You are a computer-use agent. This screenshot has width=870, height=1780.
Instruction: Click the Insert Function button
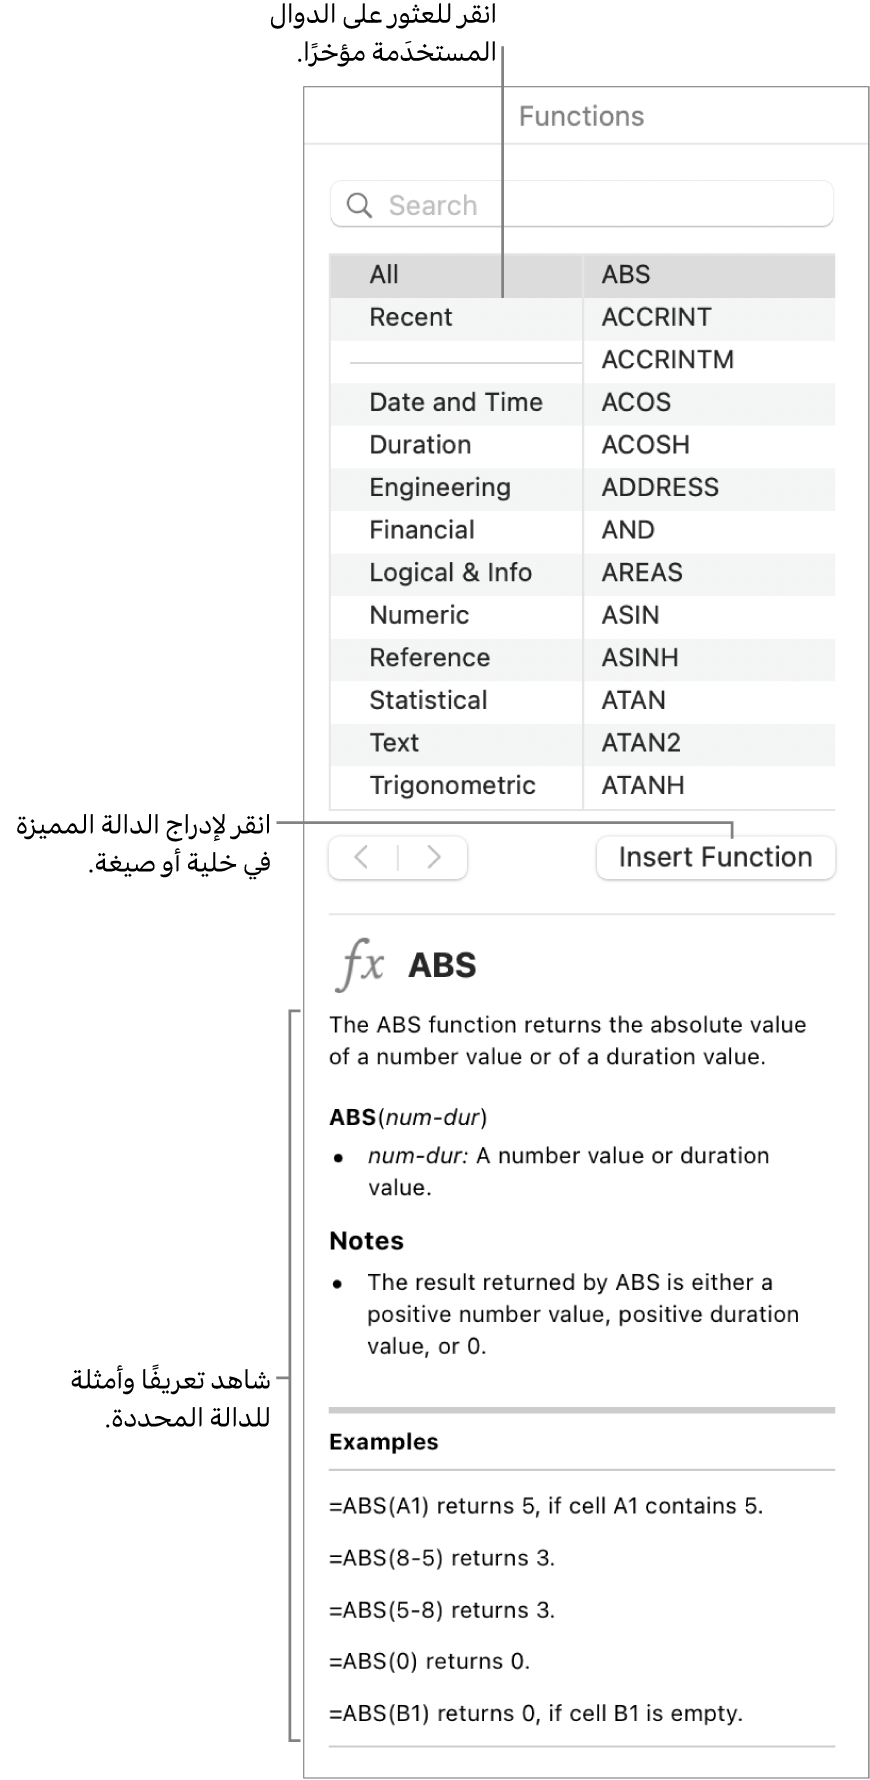coord(715,857)
